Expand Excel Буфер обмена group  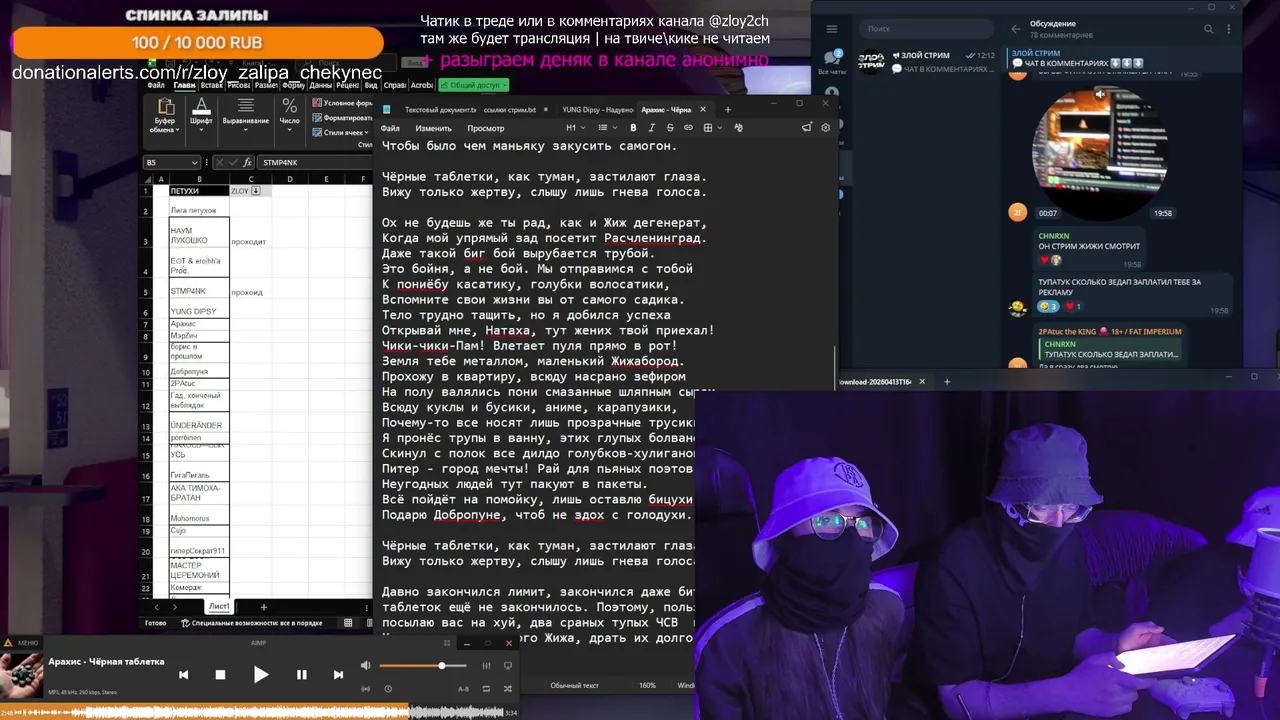pos(164,117)
